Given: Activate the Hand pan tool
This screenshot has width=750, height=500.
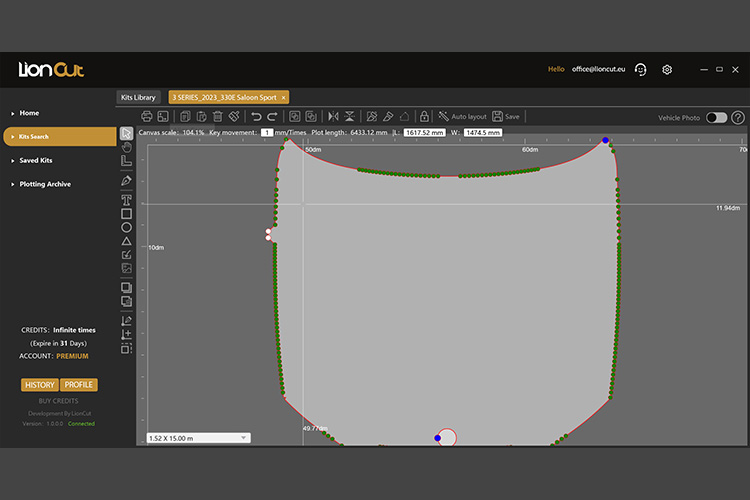Looking at the screenshot, I should pos(126,146).
